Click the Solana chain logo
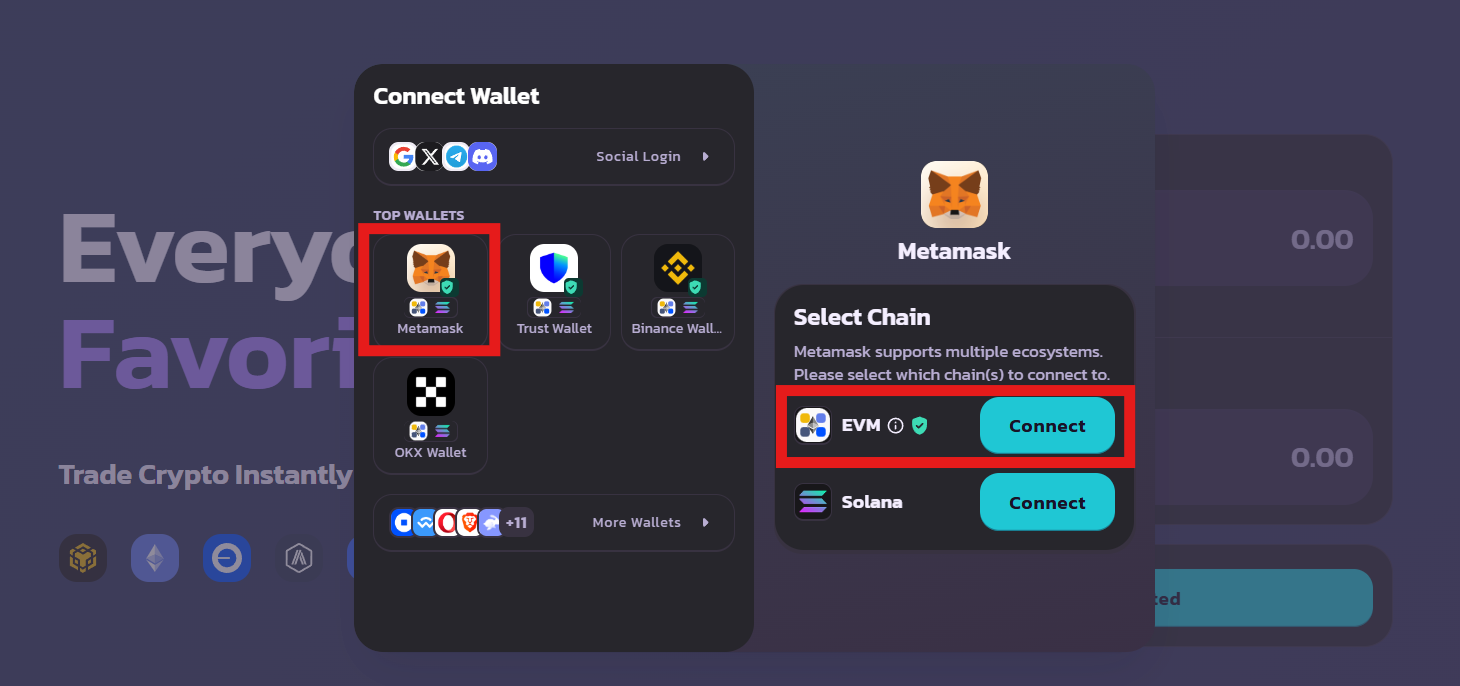 click(x=813, y=502)
